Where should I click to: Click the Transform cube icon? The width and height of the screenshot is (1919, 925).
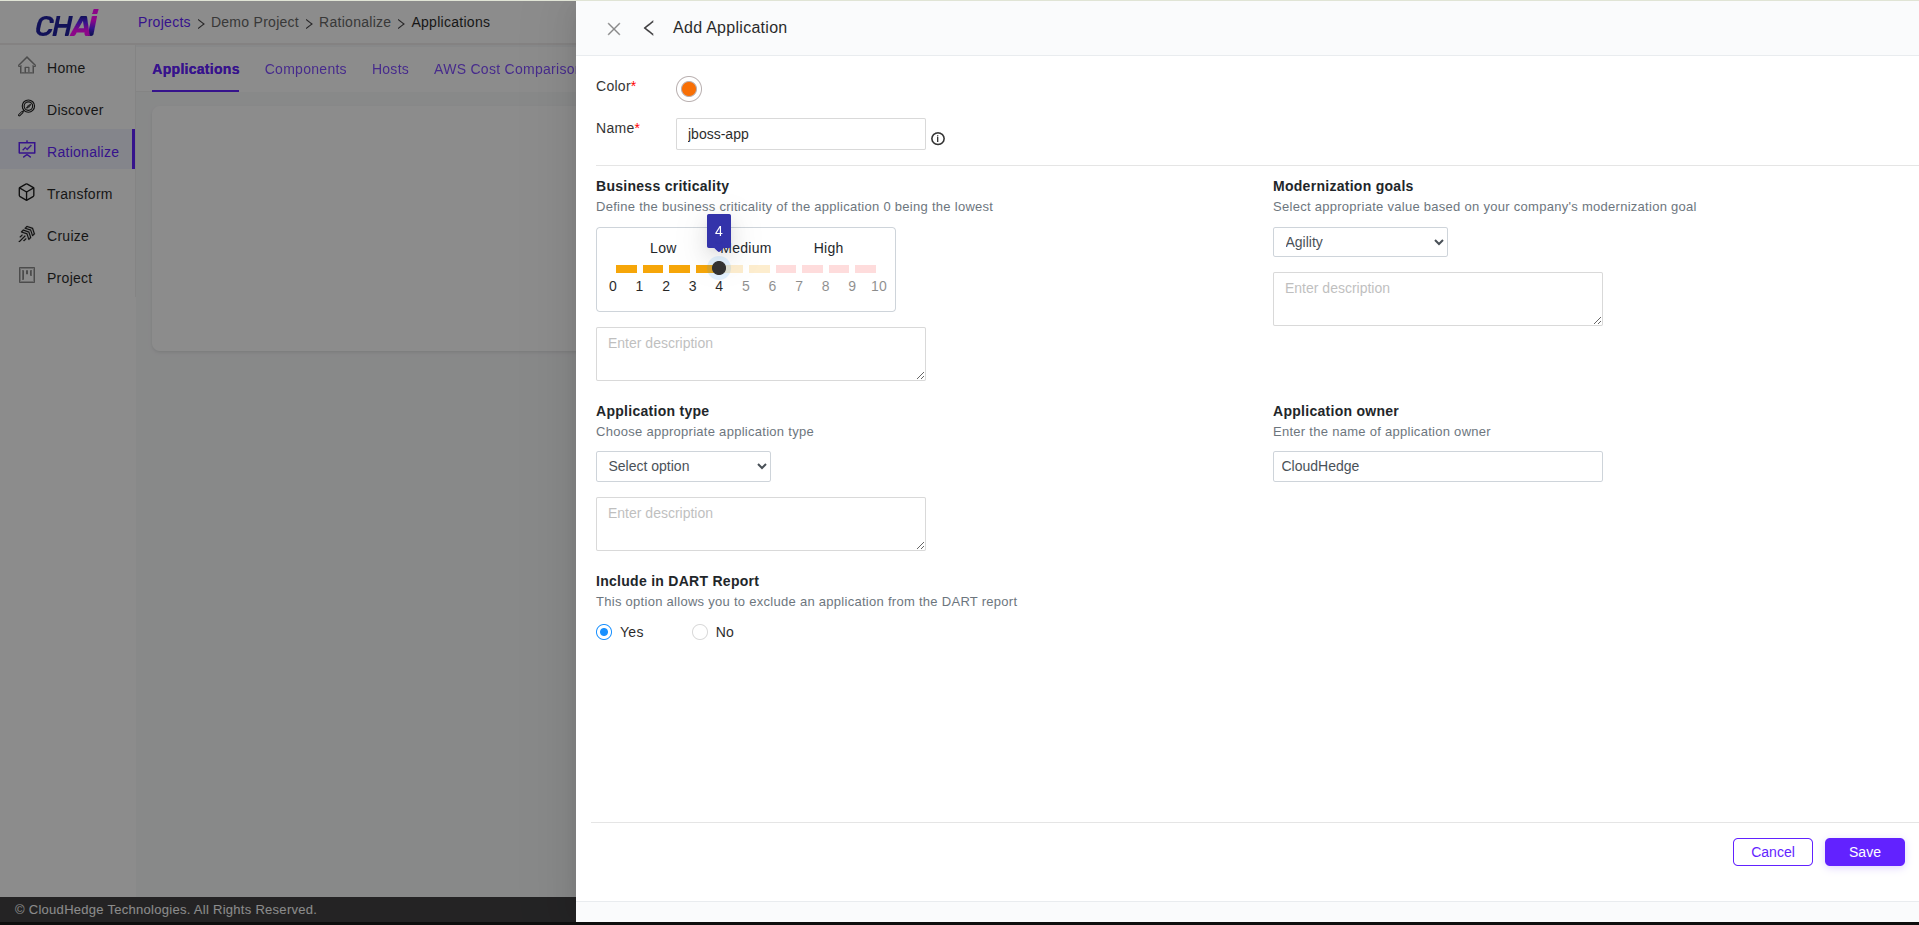pyautogui.click(x=27, y=192)
